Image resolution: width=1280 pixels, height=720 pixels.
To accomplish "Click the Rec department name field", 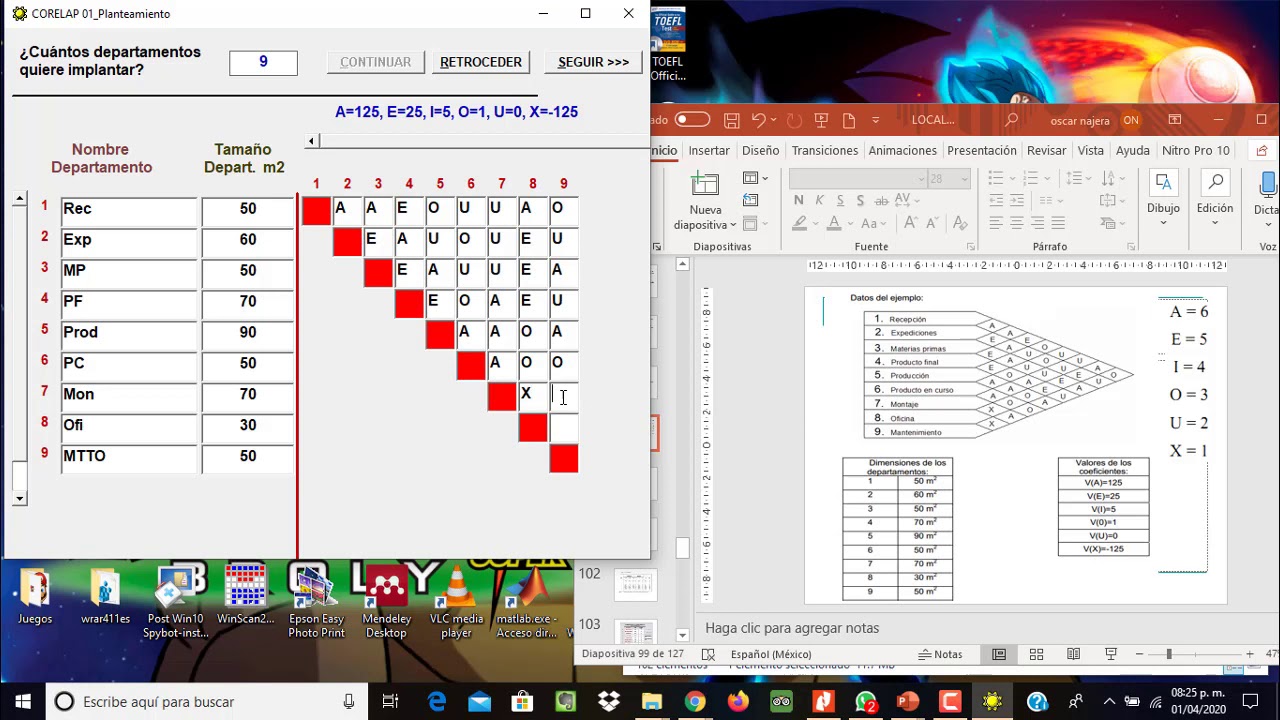I will click(x=129, y=209).
